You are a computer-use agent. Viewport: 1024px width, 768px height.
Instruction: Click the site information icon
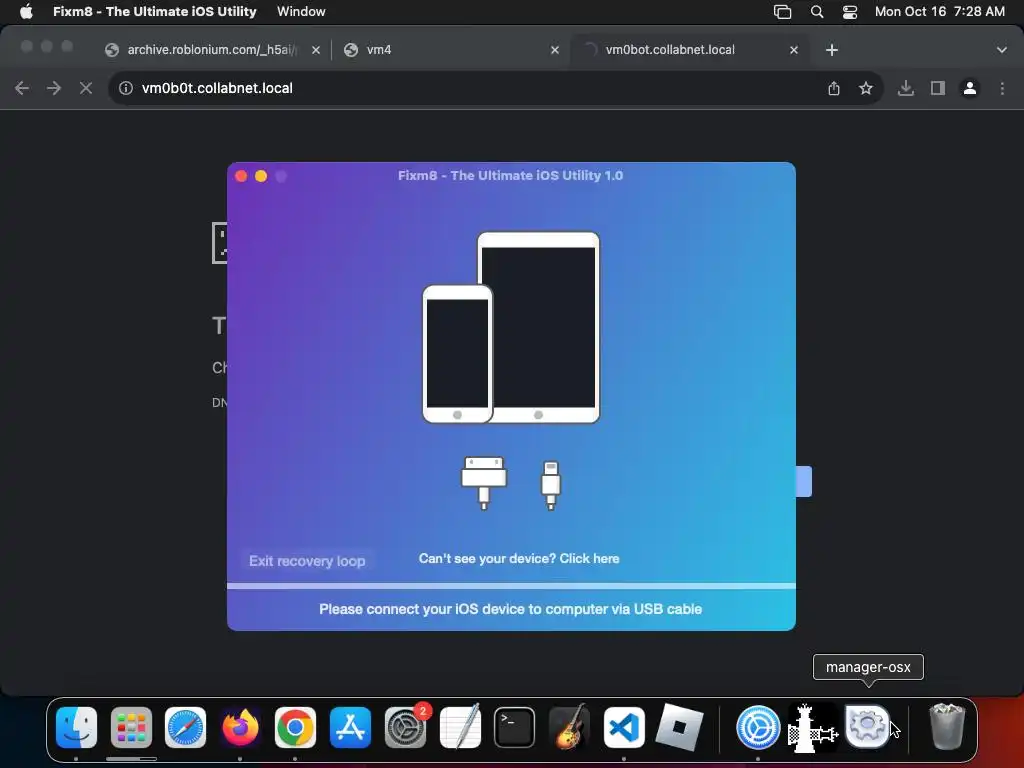[126, 88]
